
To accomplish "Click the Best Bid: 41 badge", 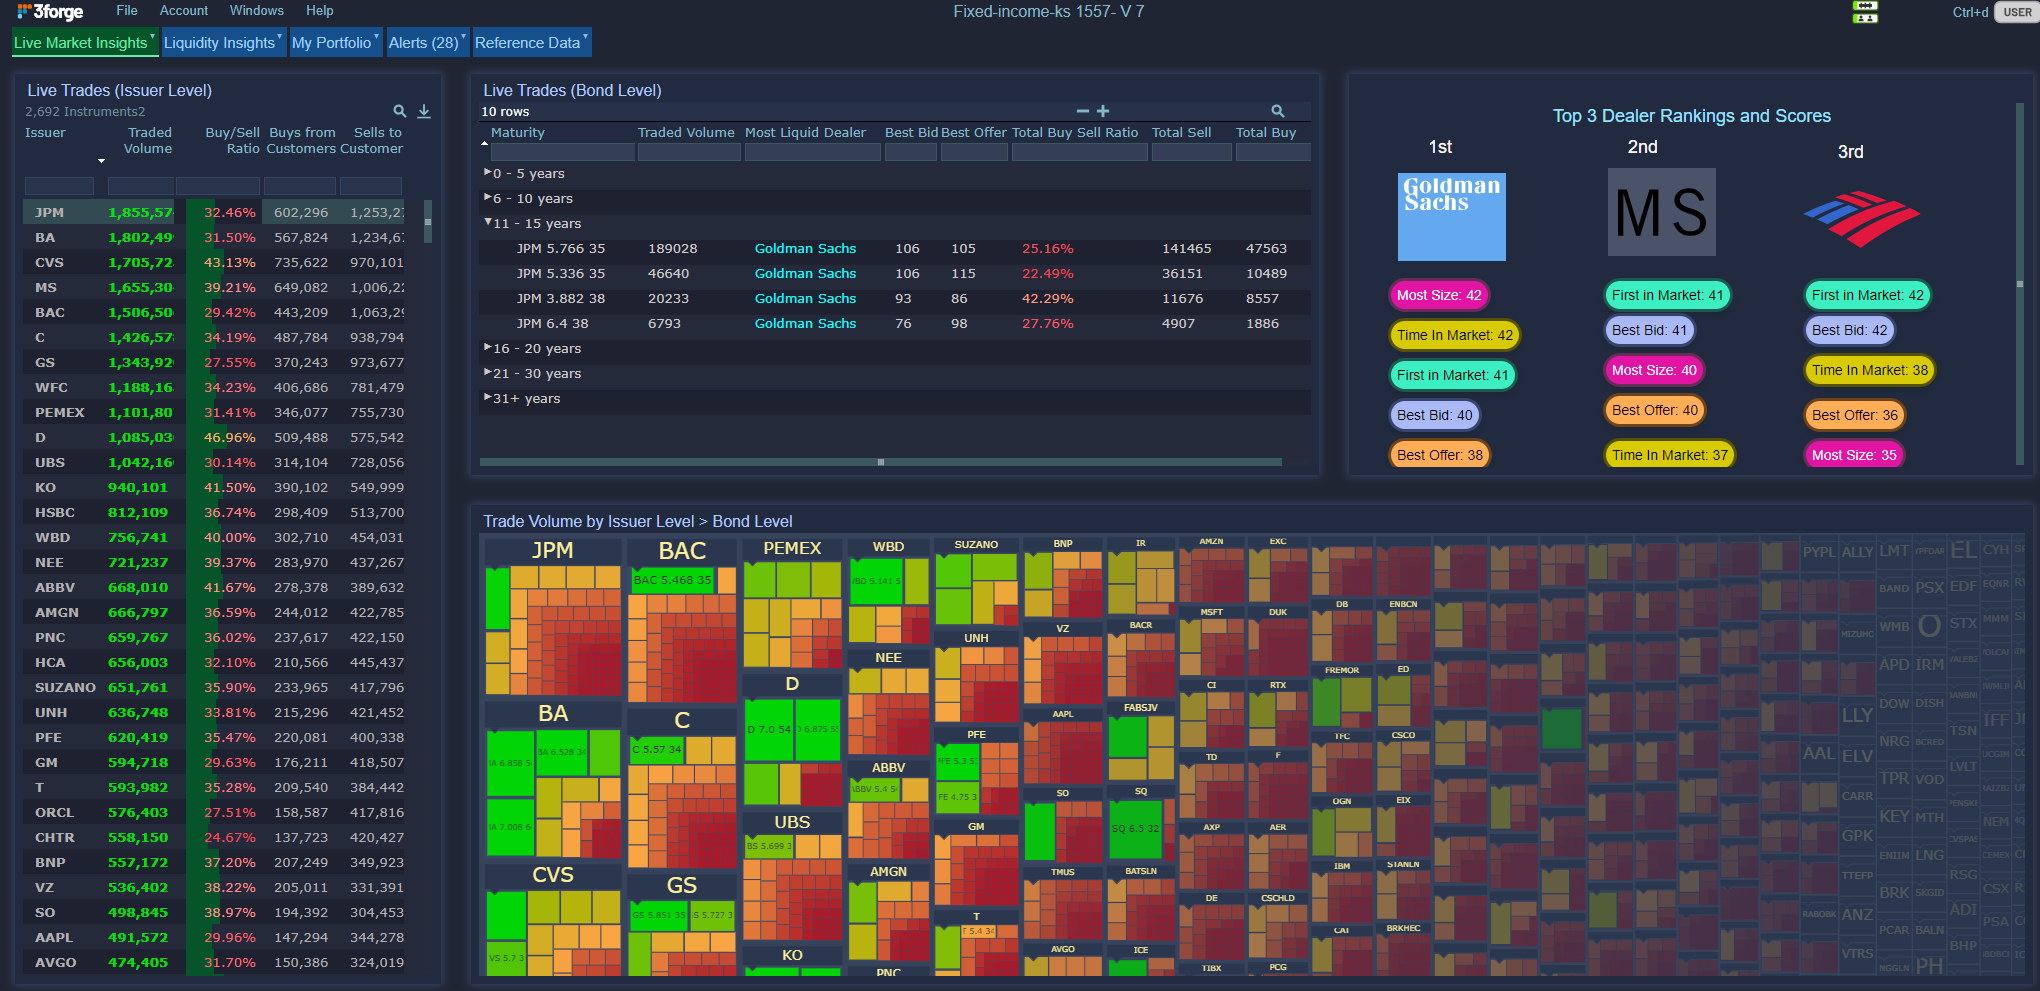I will coord(1649,330).
